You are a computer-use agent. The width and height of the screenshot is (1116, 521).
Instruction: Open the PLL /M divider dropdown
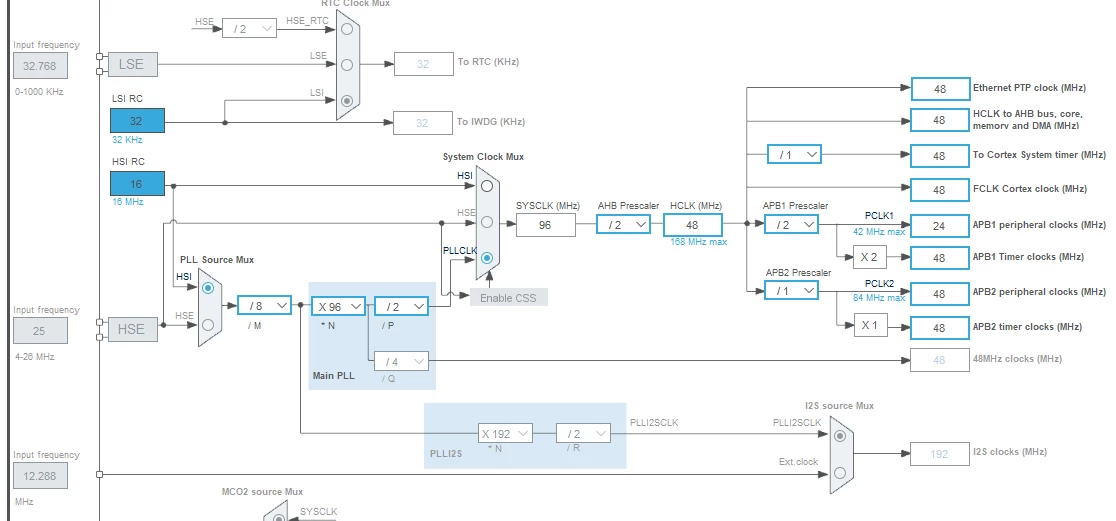point(264,306)
